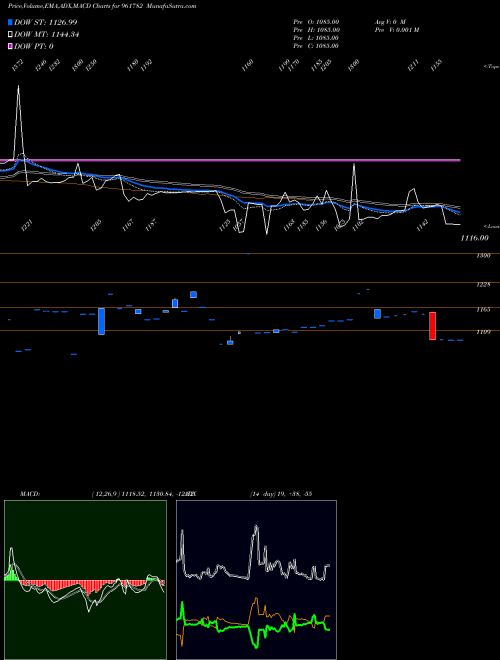Image resolution: width=500 pixels, height=660 pixels.
Task: Click the chart title mentioning MunafaSutra.com
Action: (102, 6)
